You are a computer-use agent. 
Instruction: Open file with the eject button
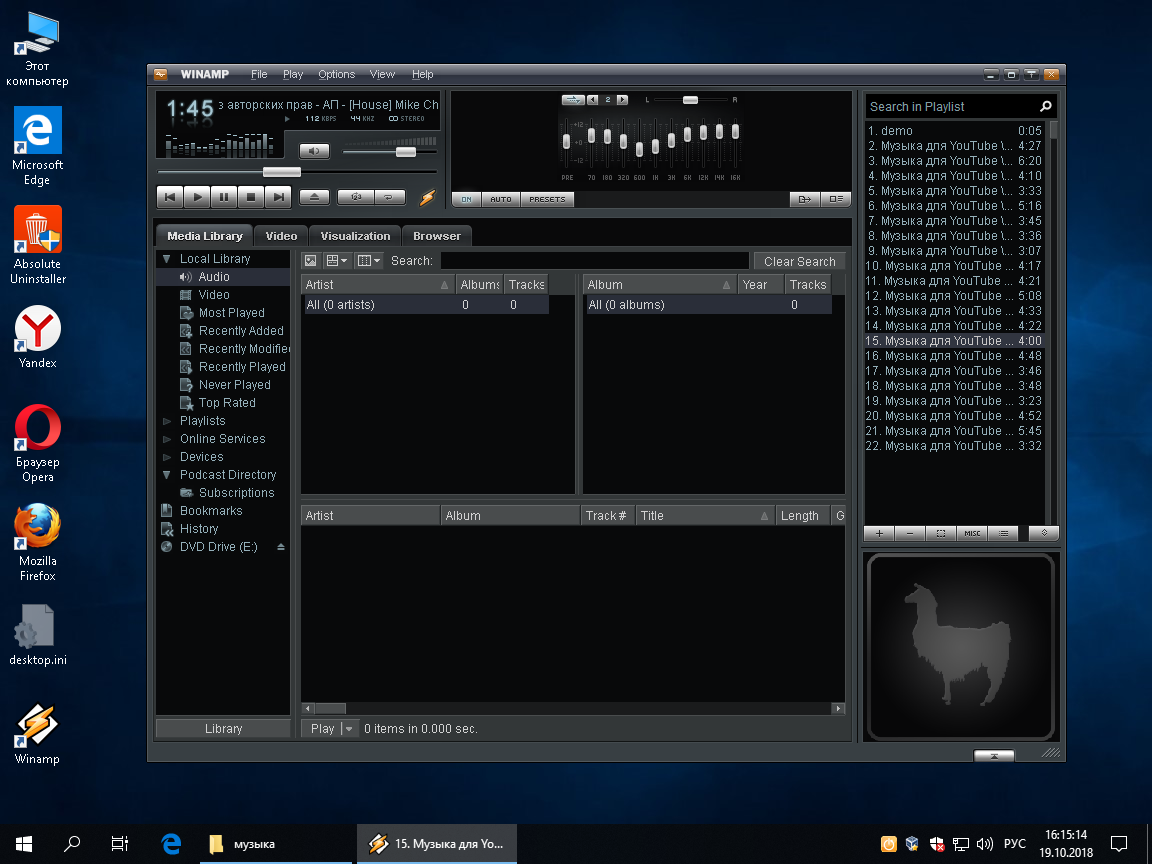(x=314, y=197)
